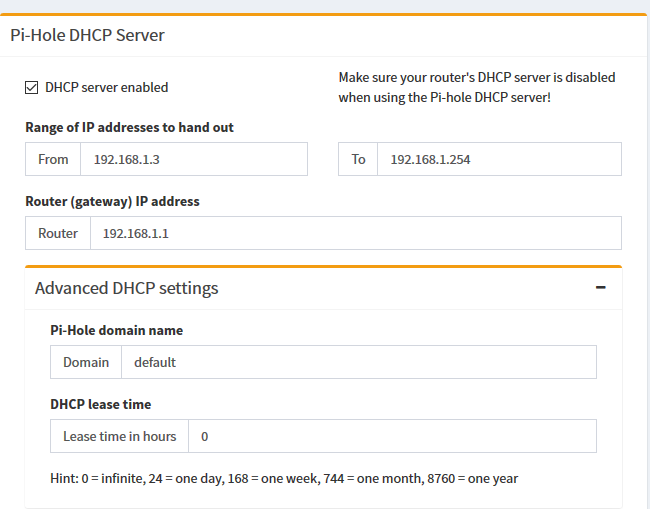650x509 pixels.
Task: Click the 'From' field prefix label
Action: (x=54, y=159)
